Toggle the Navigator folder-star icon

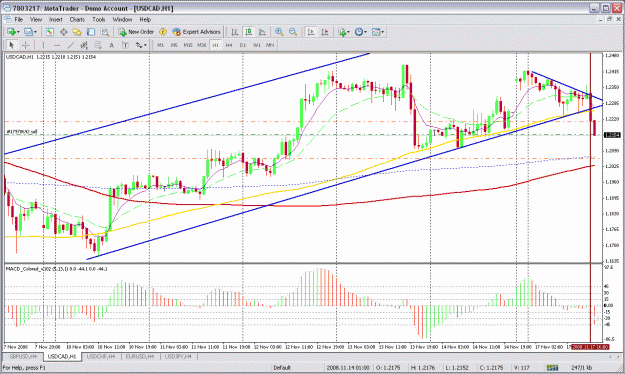pyautogui.click(x=77, y=32)
